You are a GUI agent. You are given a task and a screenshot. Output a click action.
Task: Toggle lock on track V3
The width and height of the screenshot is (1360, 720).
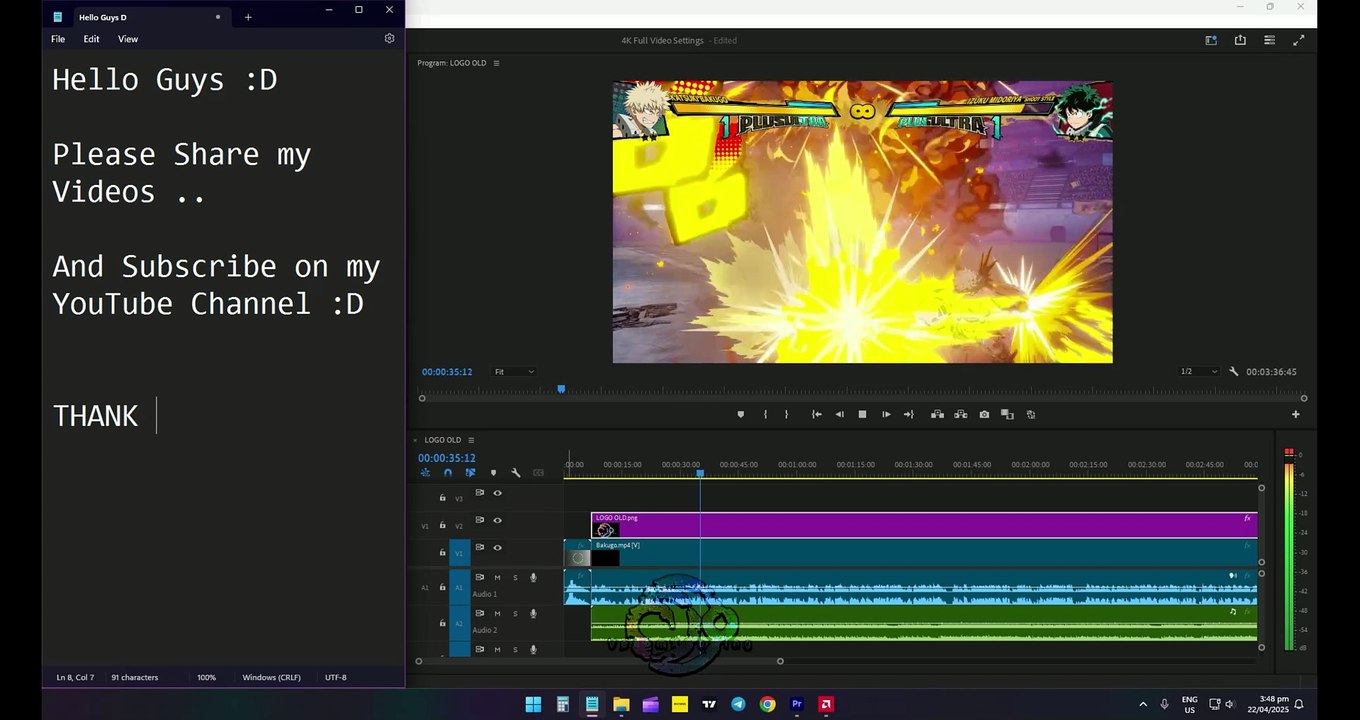442,497
